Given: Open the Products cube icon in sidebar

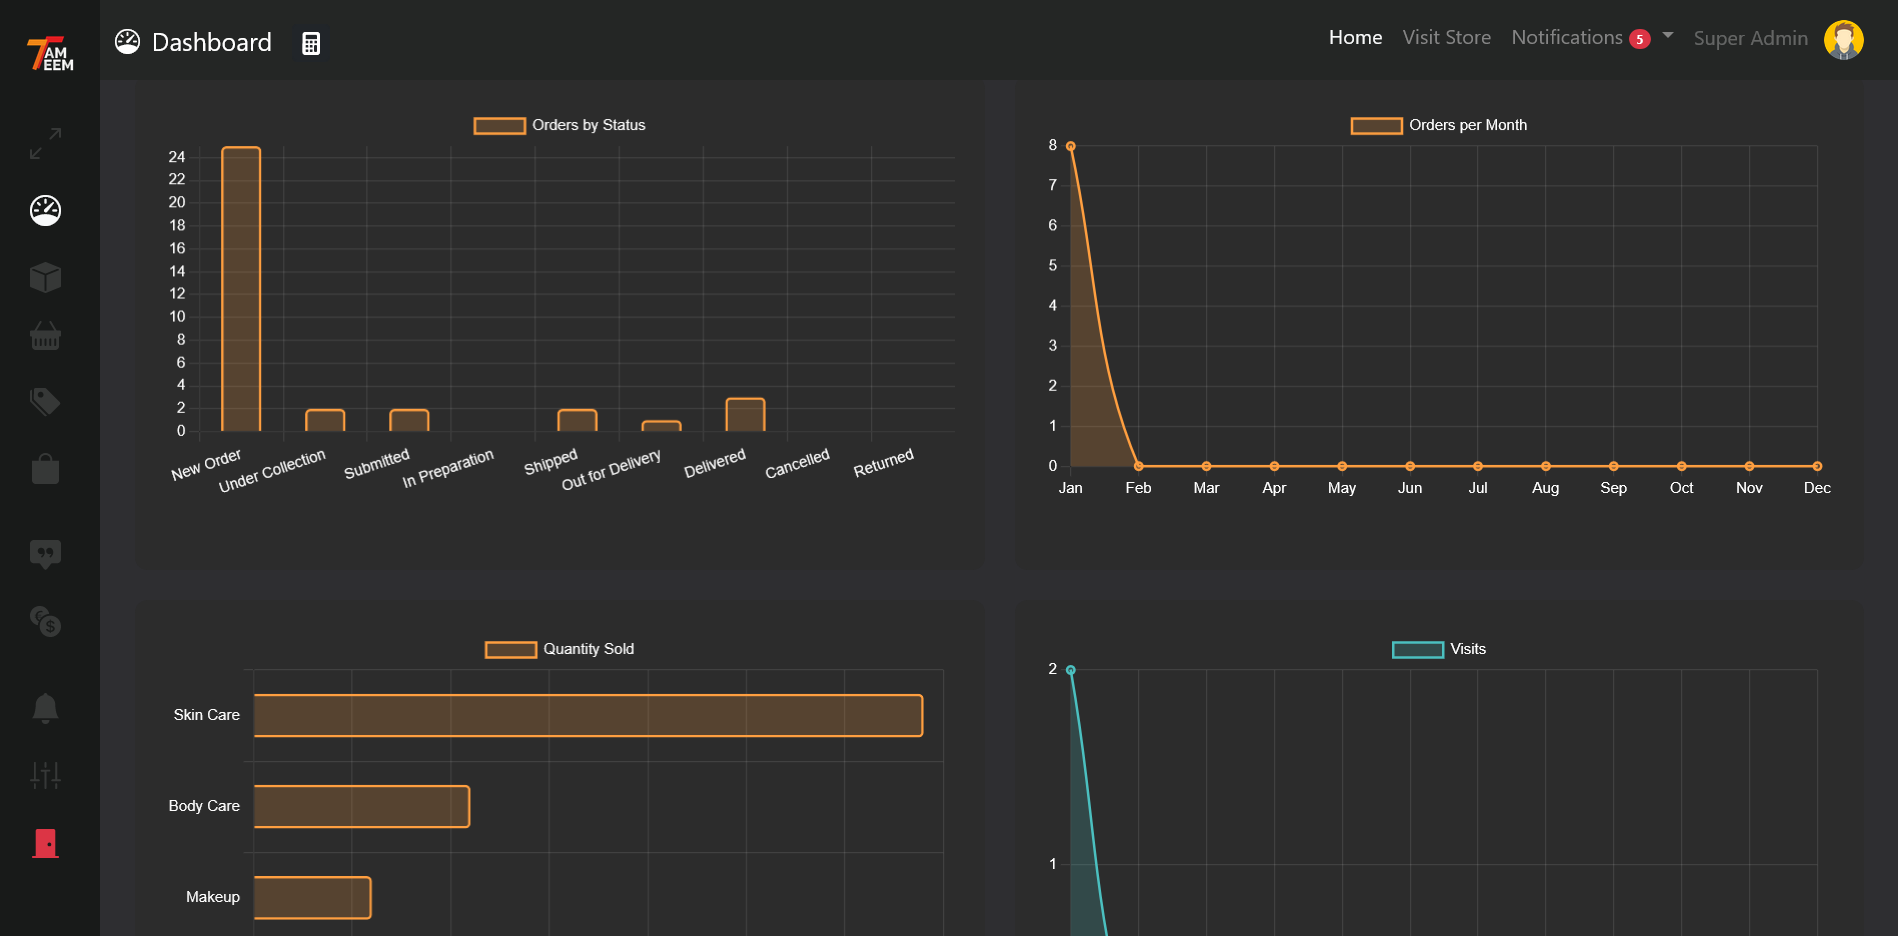Looking at the screenshot, I should 44,277.
